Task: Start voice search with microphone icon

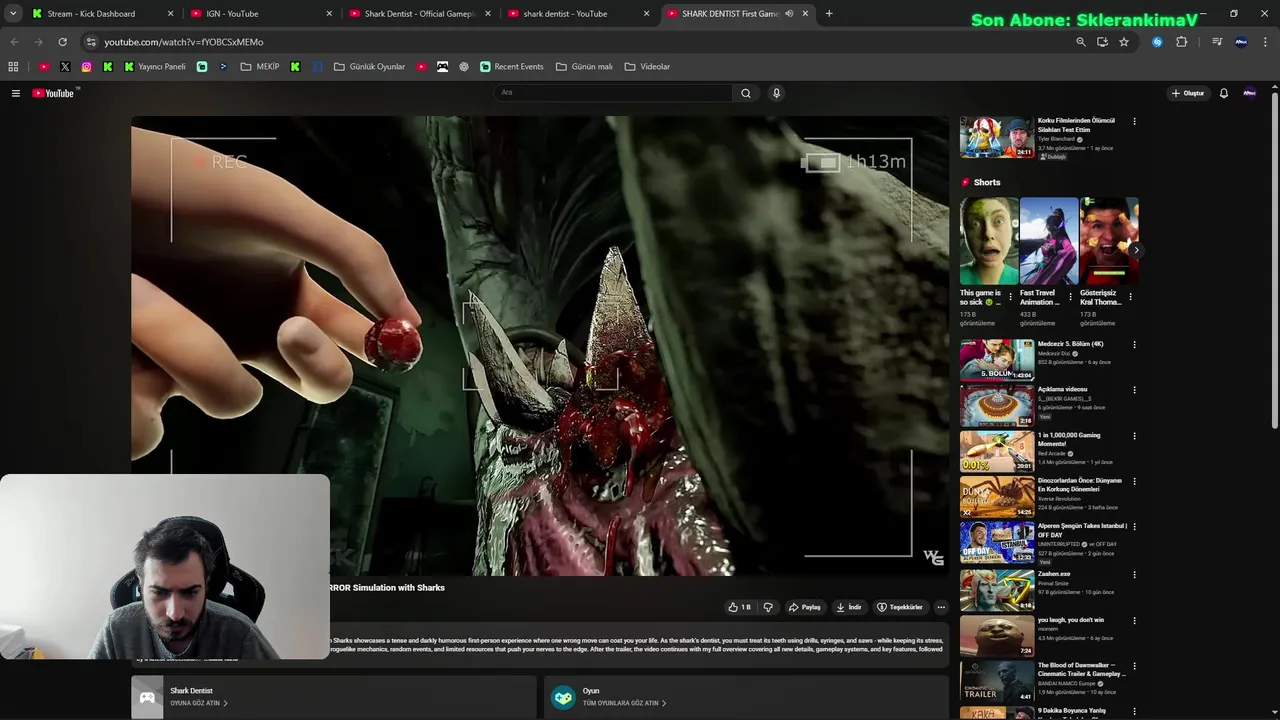Action: pyautogui.click(x=776, y=93)
